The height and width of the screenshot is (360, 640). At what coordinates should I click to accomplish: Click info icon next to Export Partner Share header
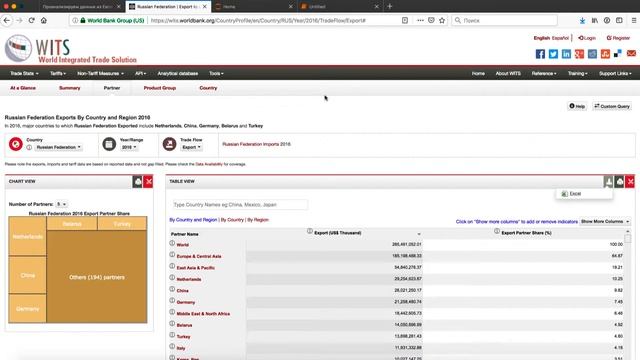tap(497, 231)
